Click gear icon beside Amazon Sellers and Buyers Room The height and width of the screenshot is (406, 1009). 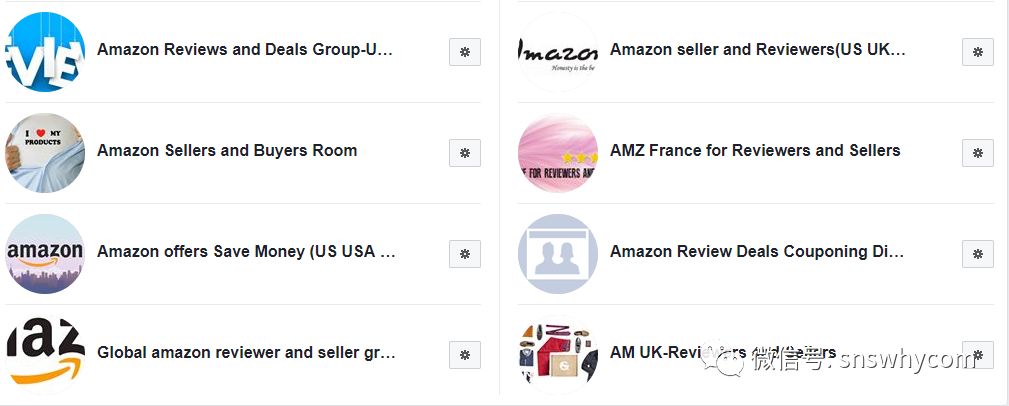(x=464, y=153)
